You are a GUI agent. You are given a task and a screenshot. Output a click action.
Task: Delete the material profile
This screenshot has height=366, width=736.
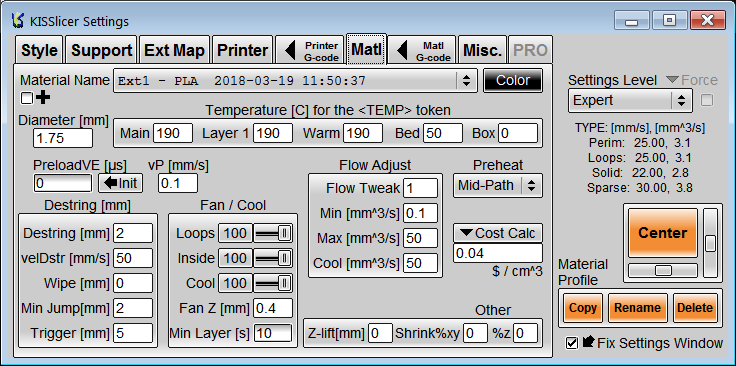pyautogui.click(x=695, y=308)
